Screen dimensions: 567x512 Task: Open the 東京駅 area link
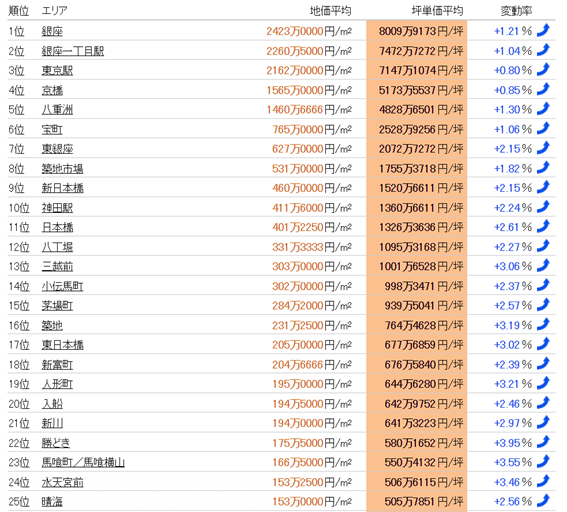[x=57, y=71]
